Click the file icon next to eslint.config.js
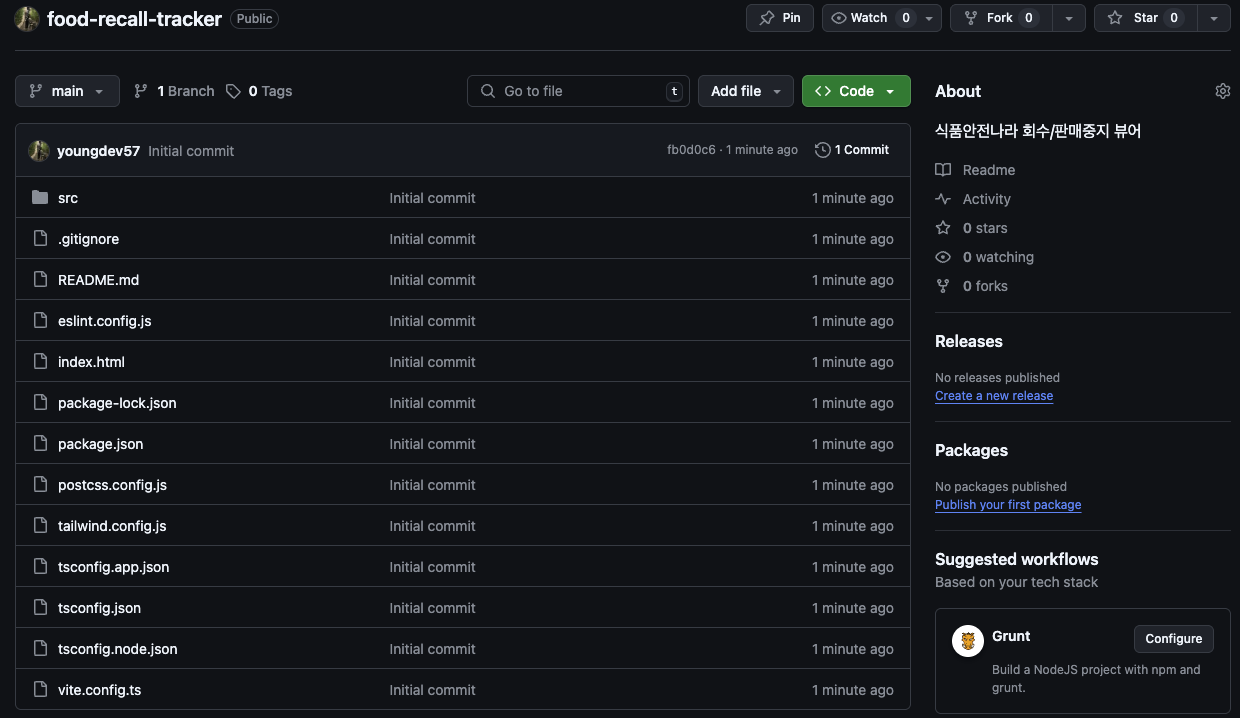The image size is (1240, 718). tap(40, 321)
